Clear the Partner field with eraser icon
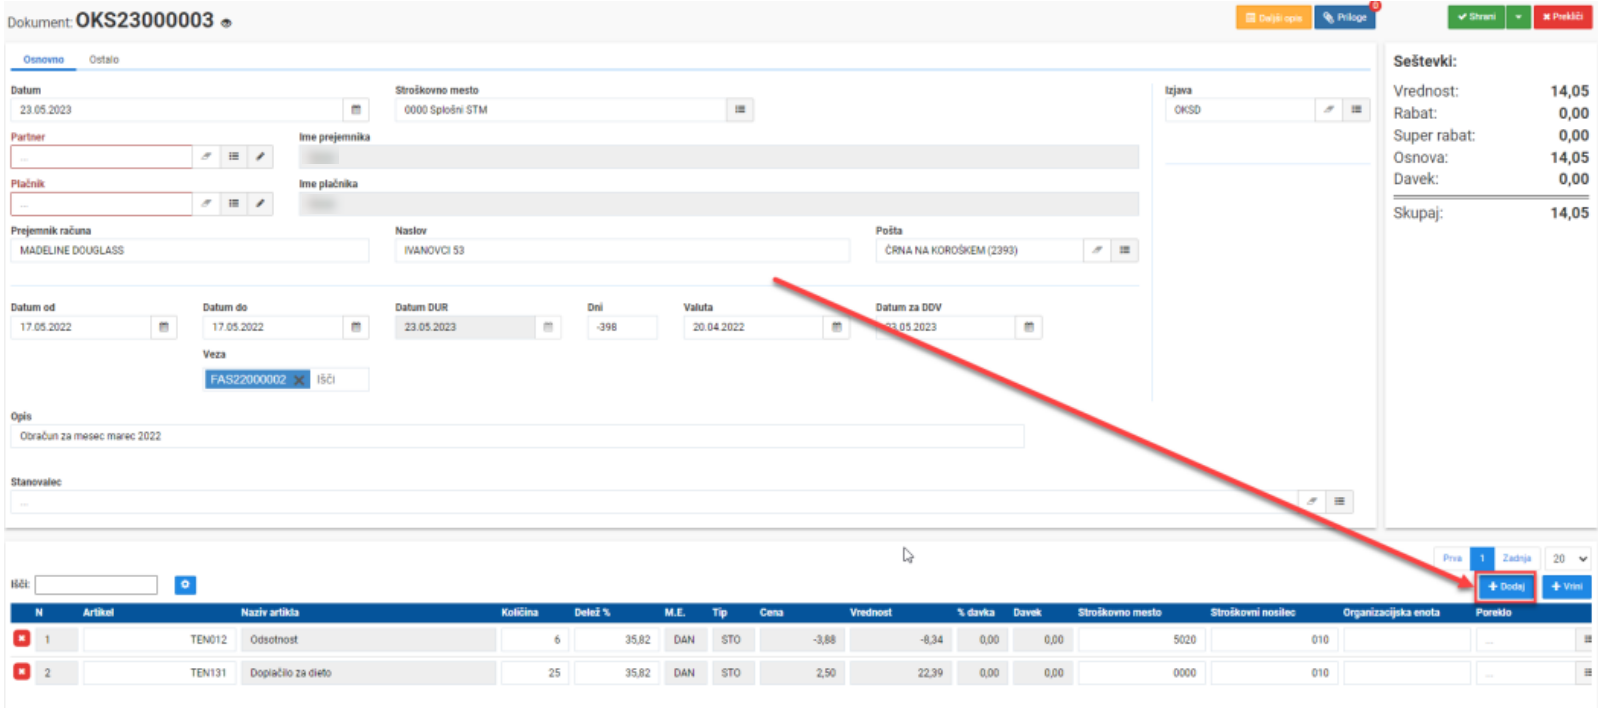1598x712 pixels. (206, 157)
